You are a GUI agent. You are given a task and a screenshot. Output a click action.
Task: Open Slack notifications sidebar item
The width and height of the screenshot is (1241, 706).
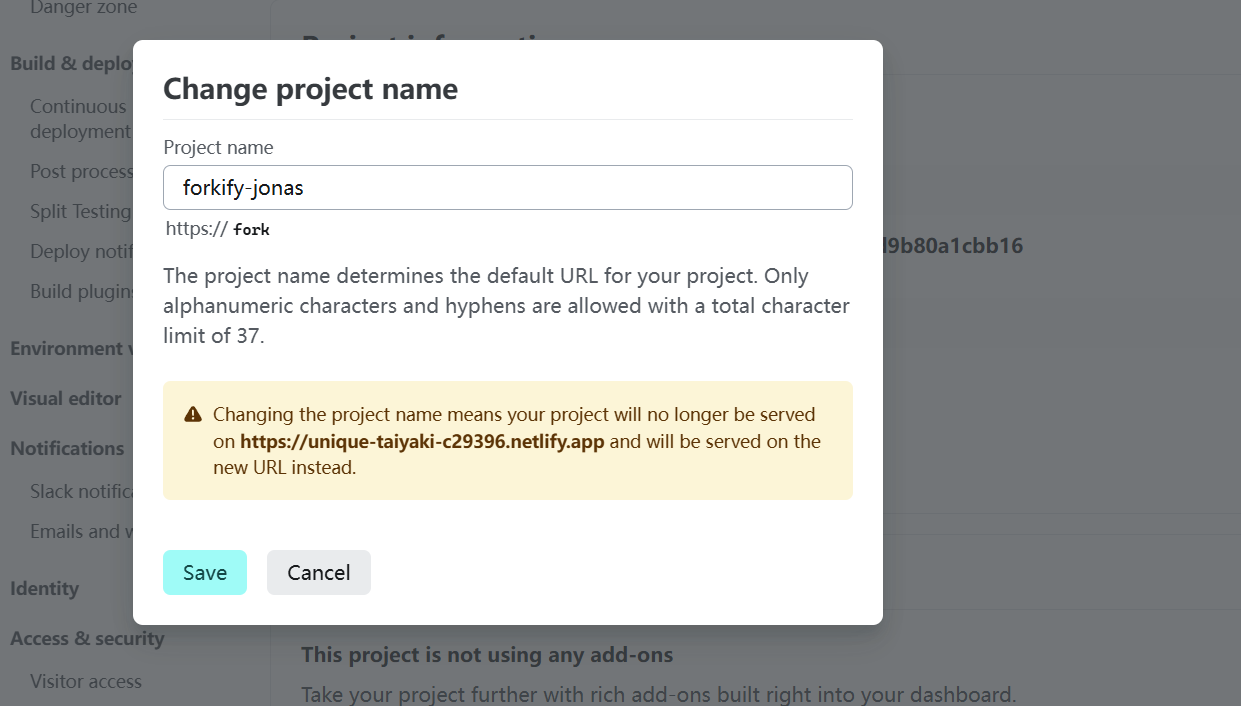coord(81,491)
